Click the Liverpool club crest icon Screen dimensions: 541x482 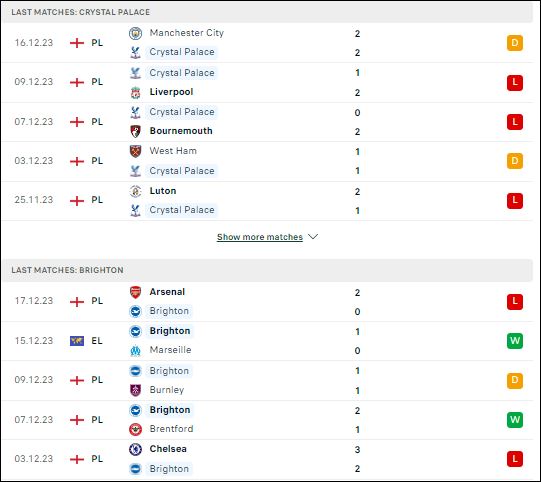pyautogui.click(x=135, y=92)
